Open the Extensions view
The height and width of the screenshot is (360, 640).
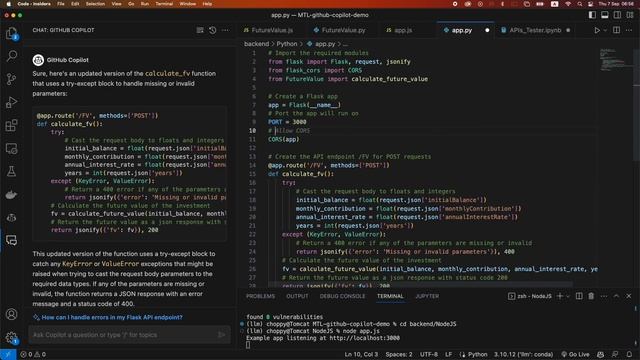pyautogui.click(x=11, y=125)
